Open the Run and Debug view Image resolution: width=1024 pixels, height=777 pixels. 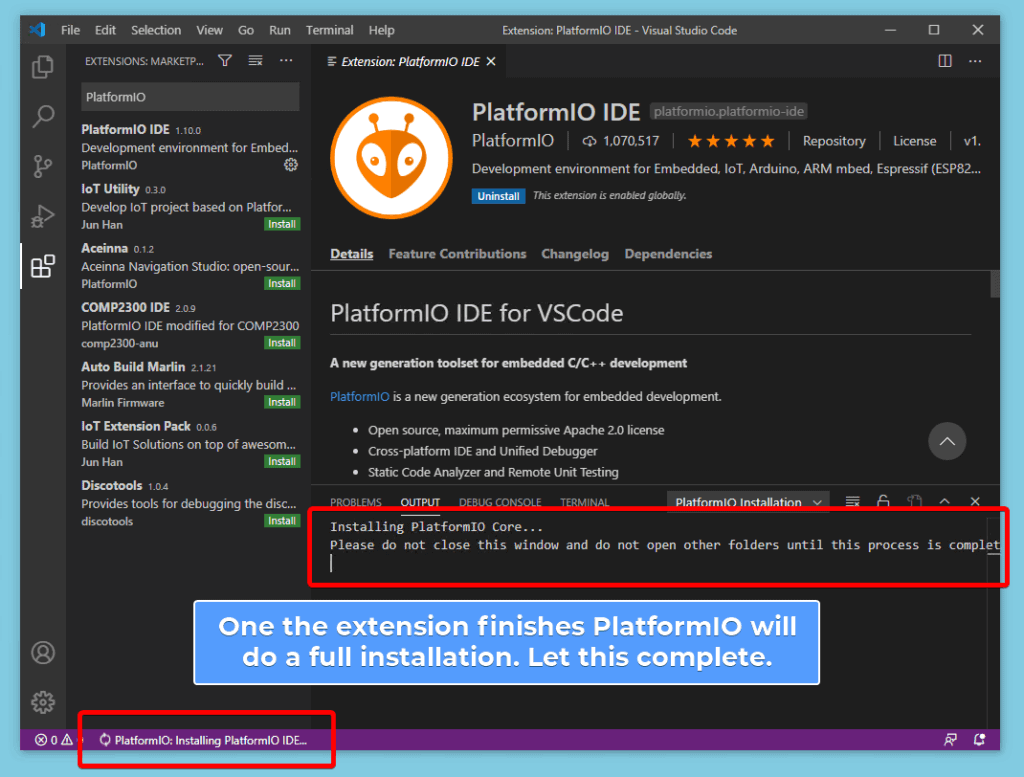point(43,216)
